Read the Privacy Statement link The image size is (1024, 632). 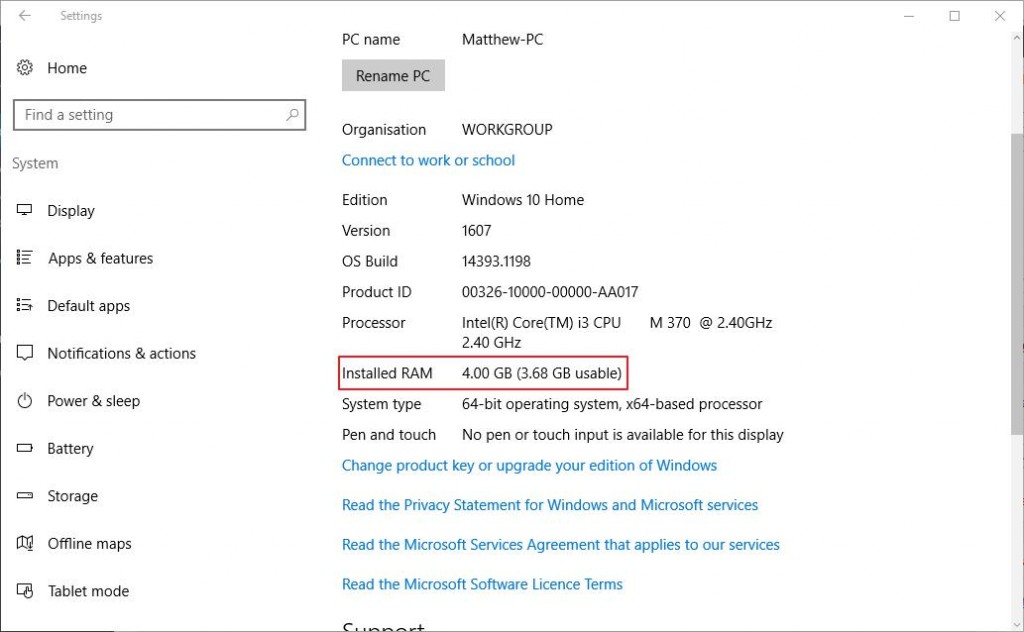[x=549, y=505]
